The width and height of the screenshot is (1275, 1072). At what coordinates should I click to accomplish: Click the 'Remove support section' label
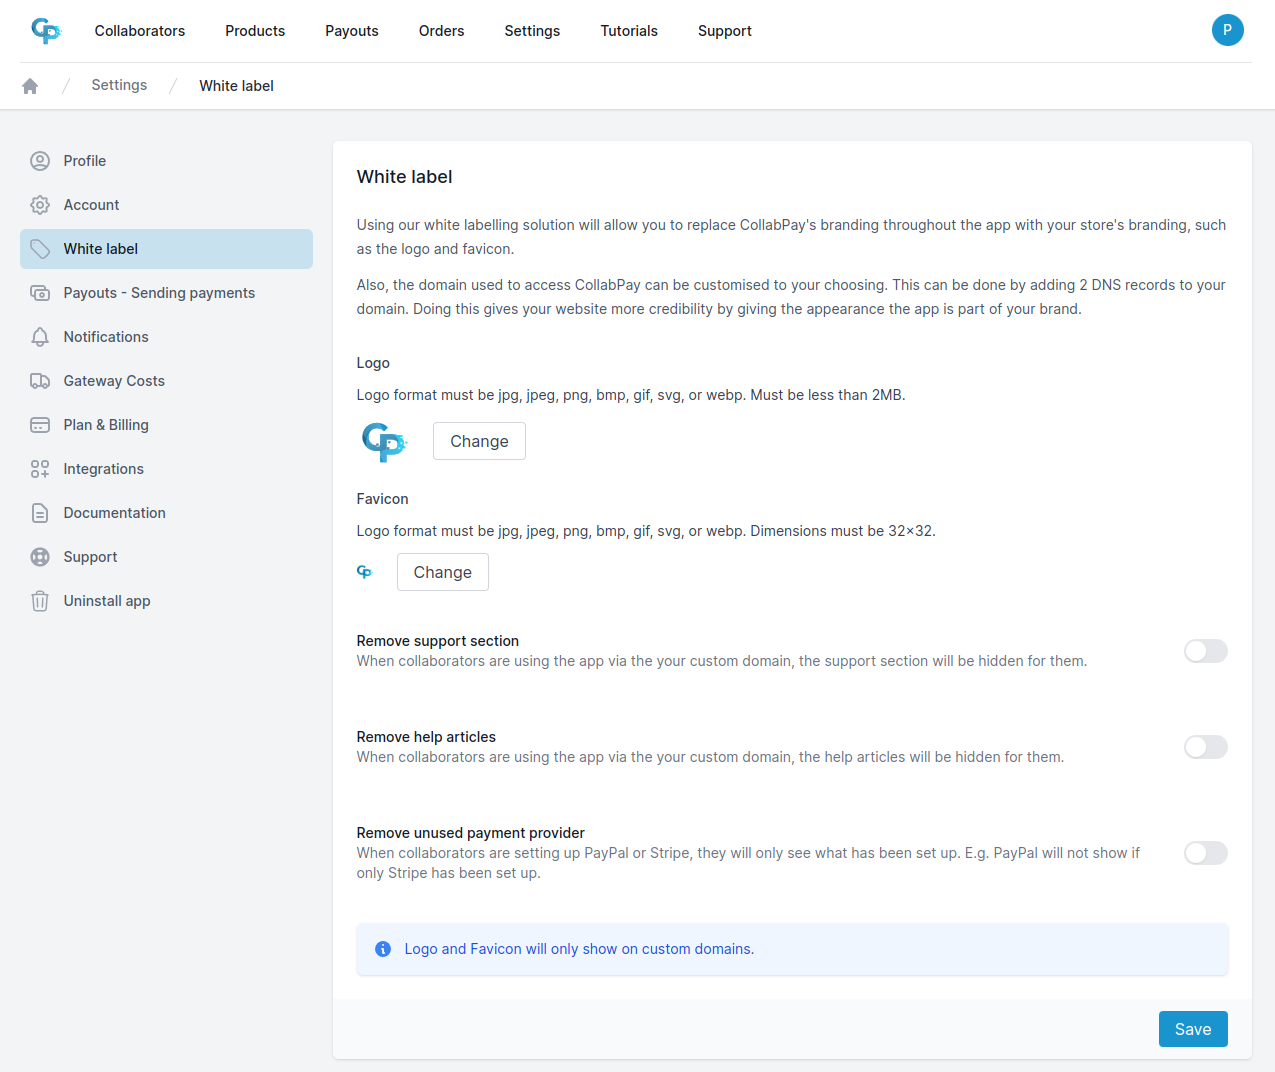tap(438, 641)
